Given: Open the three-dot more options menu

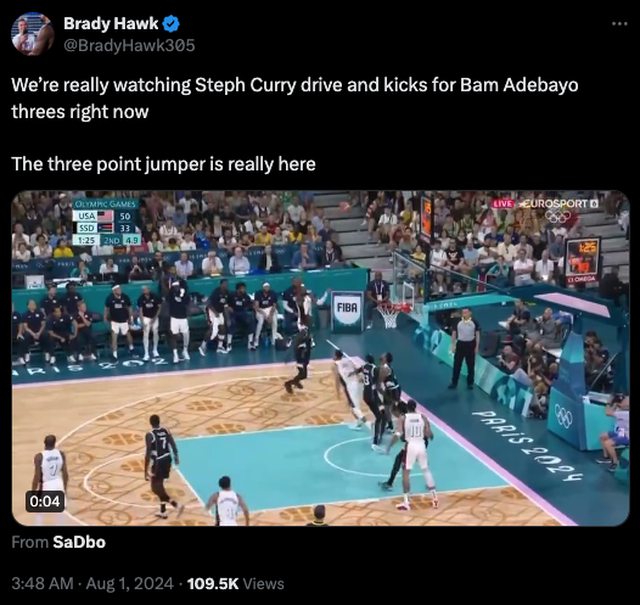Looking at the screenshot, I should pyautogui.click(x=620, y=24).
